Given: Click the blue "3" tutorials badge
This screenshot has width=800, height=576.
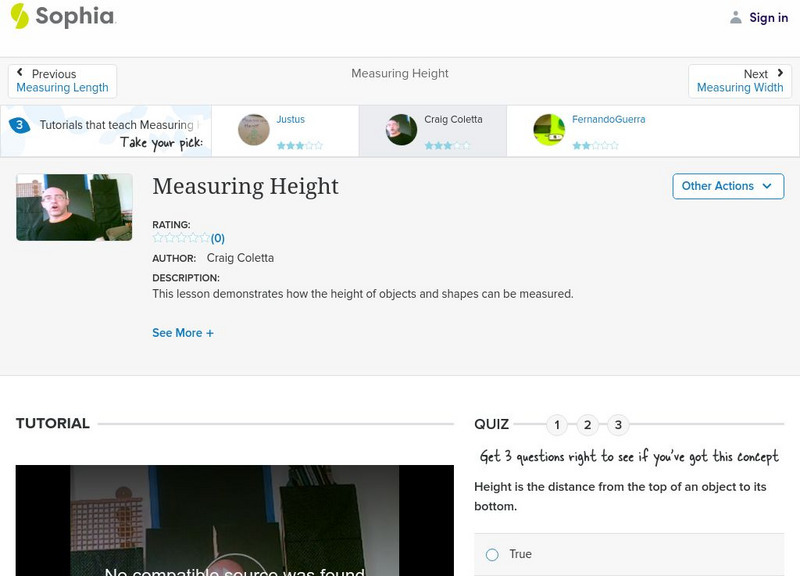Looking at the screenshot, I should (18, 125).
